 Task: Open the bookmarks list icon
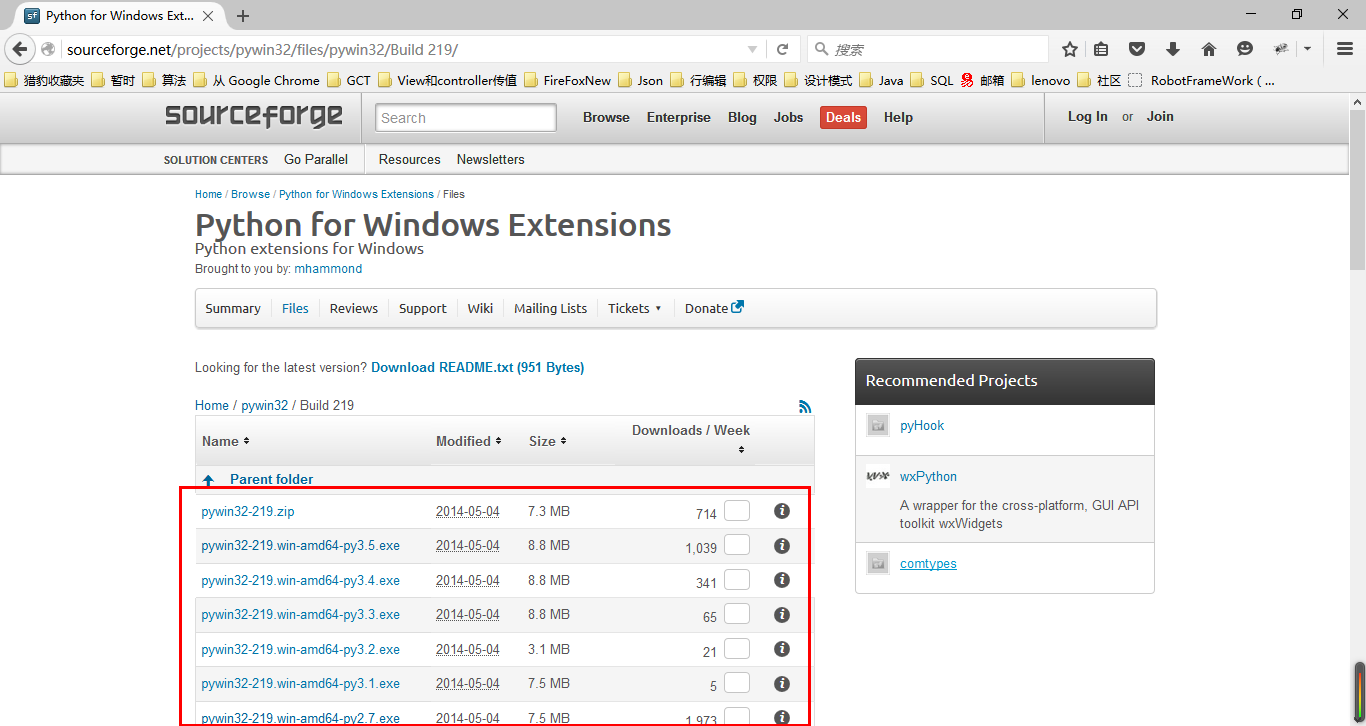coord(1101,49)
